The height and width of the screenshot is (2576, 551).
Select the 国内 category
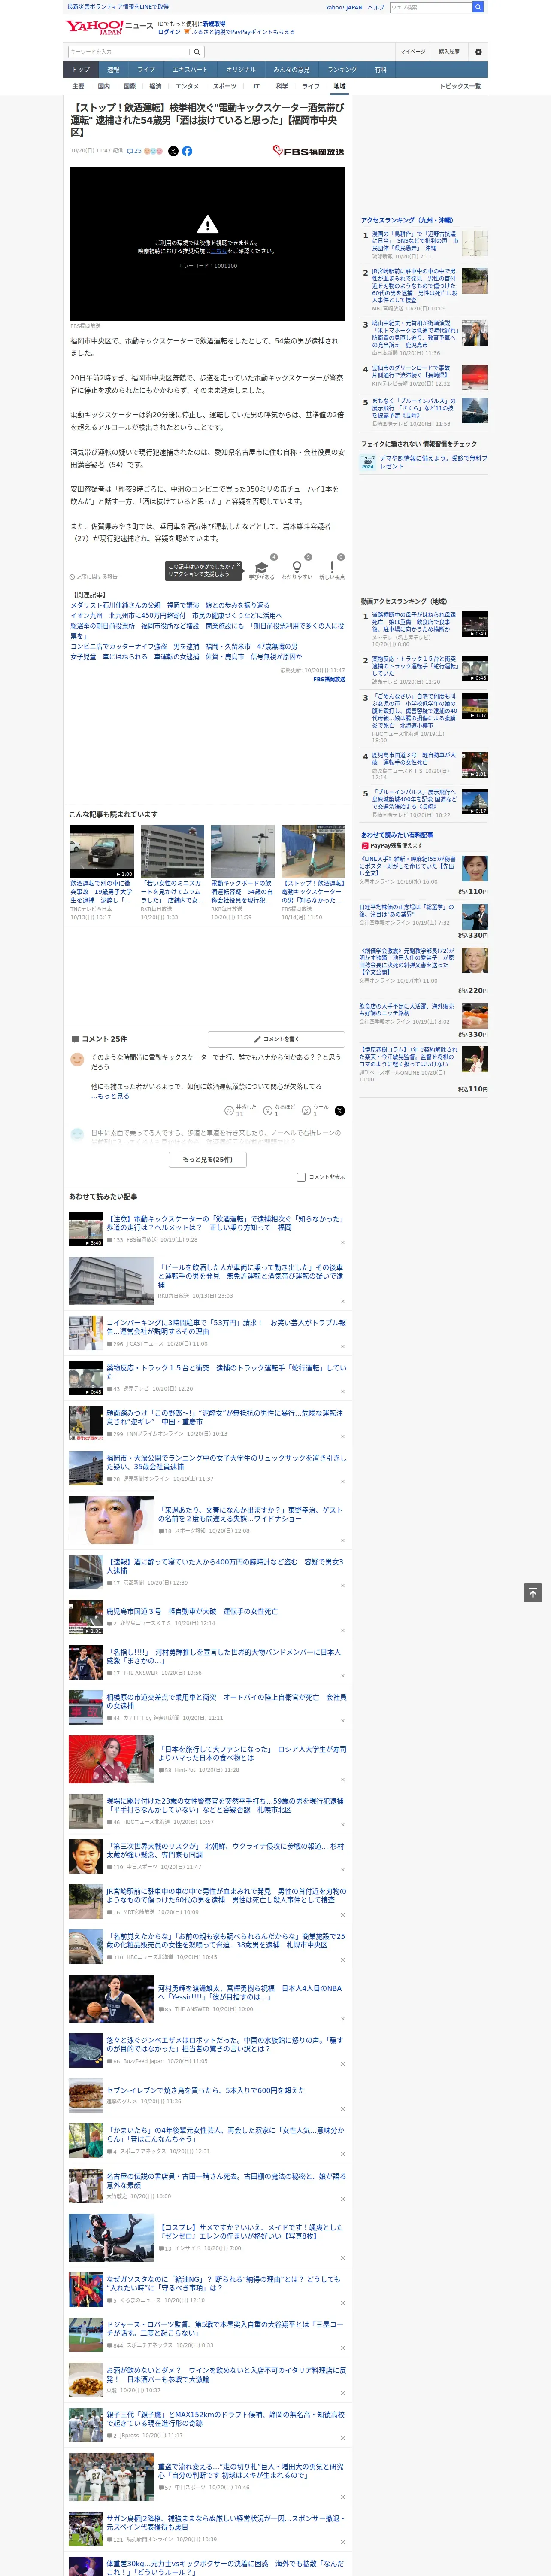coord(104,86)
